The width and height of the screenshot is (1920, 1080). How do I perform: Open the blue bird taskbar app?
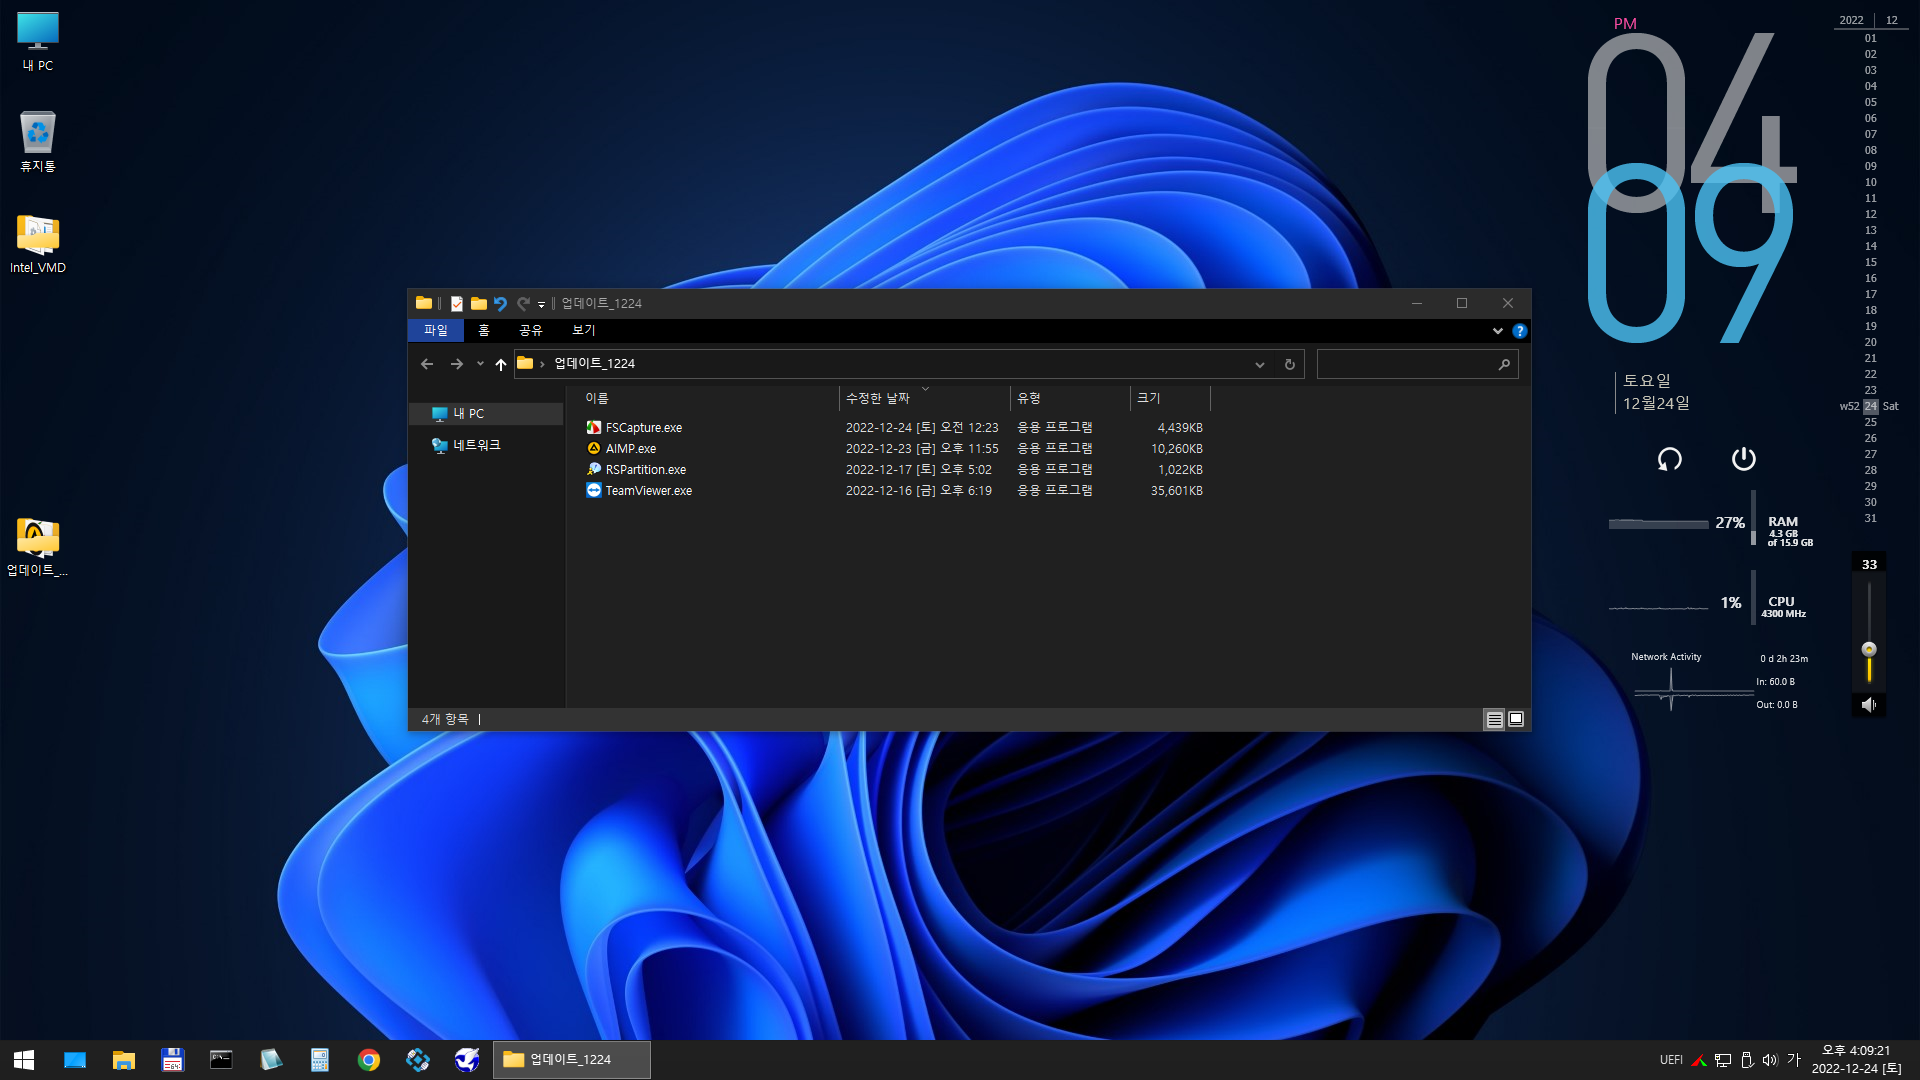467,1060
